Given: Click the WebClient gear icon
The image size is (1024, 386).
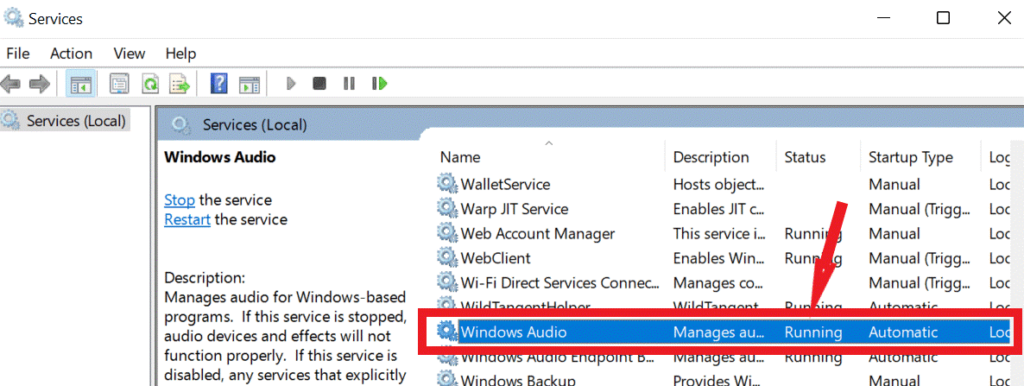Looking at the screenshot, I should pyautogui.click(x=447, y=258).
